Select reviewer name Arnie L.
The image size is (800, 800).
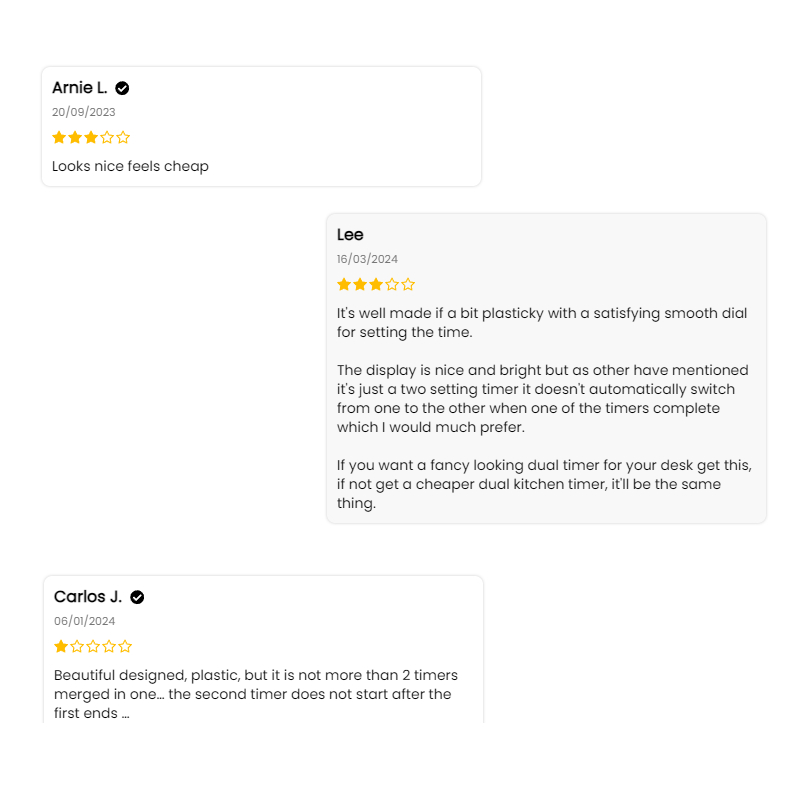click(80, 88)
